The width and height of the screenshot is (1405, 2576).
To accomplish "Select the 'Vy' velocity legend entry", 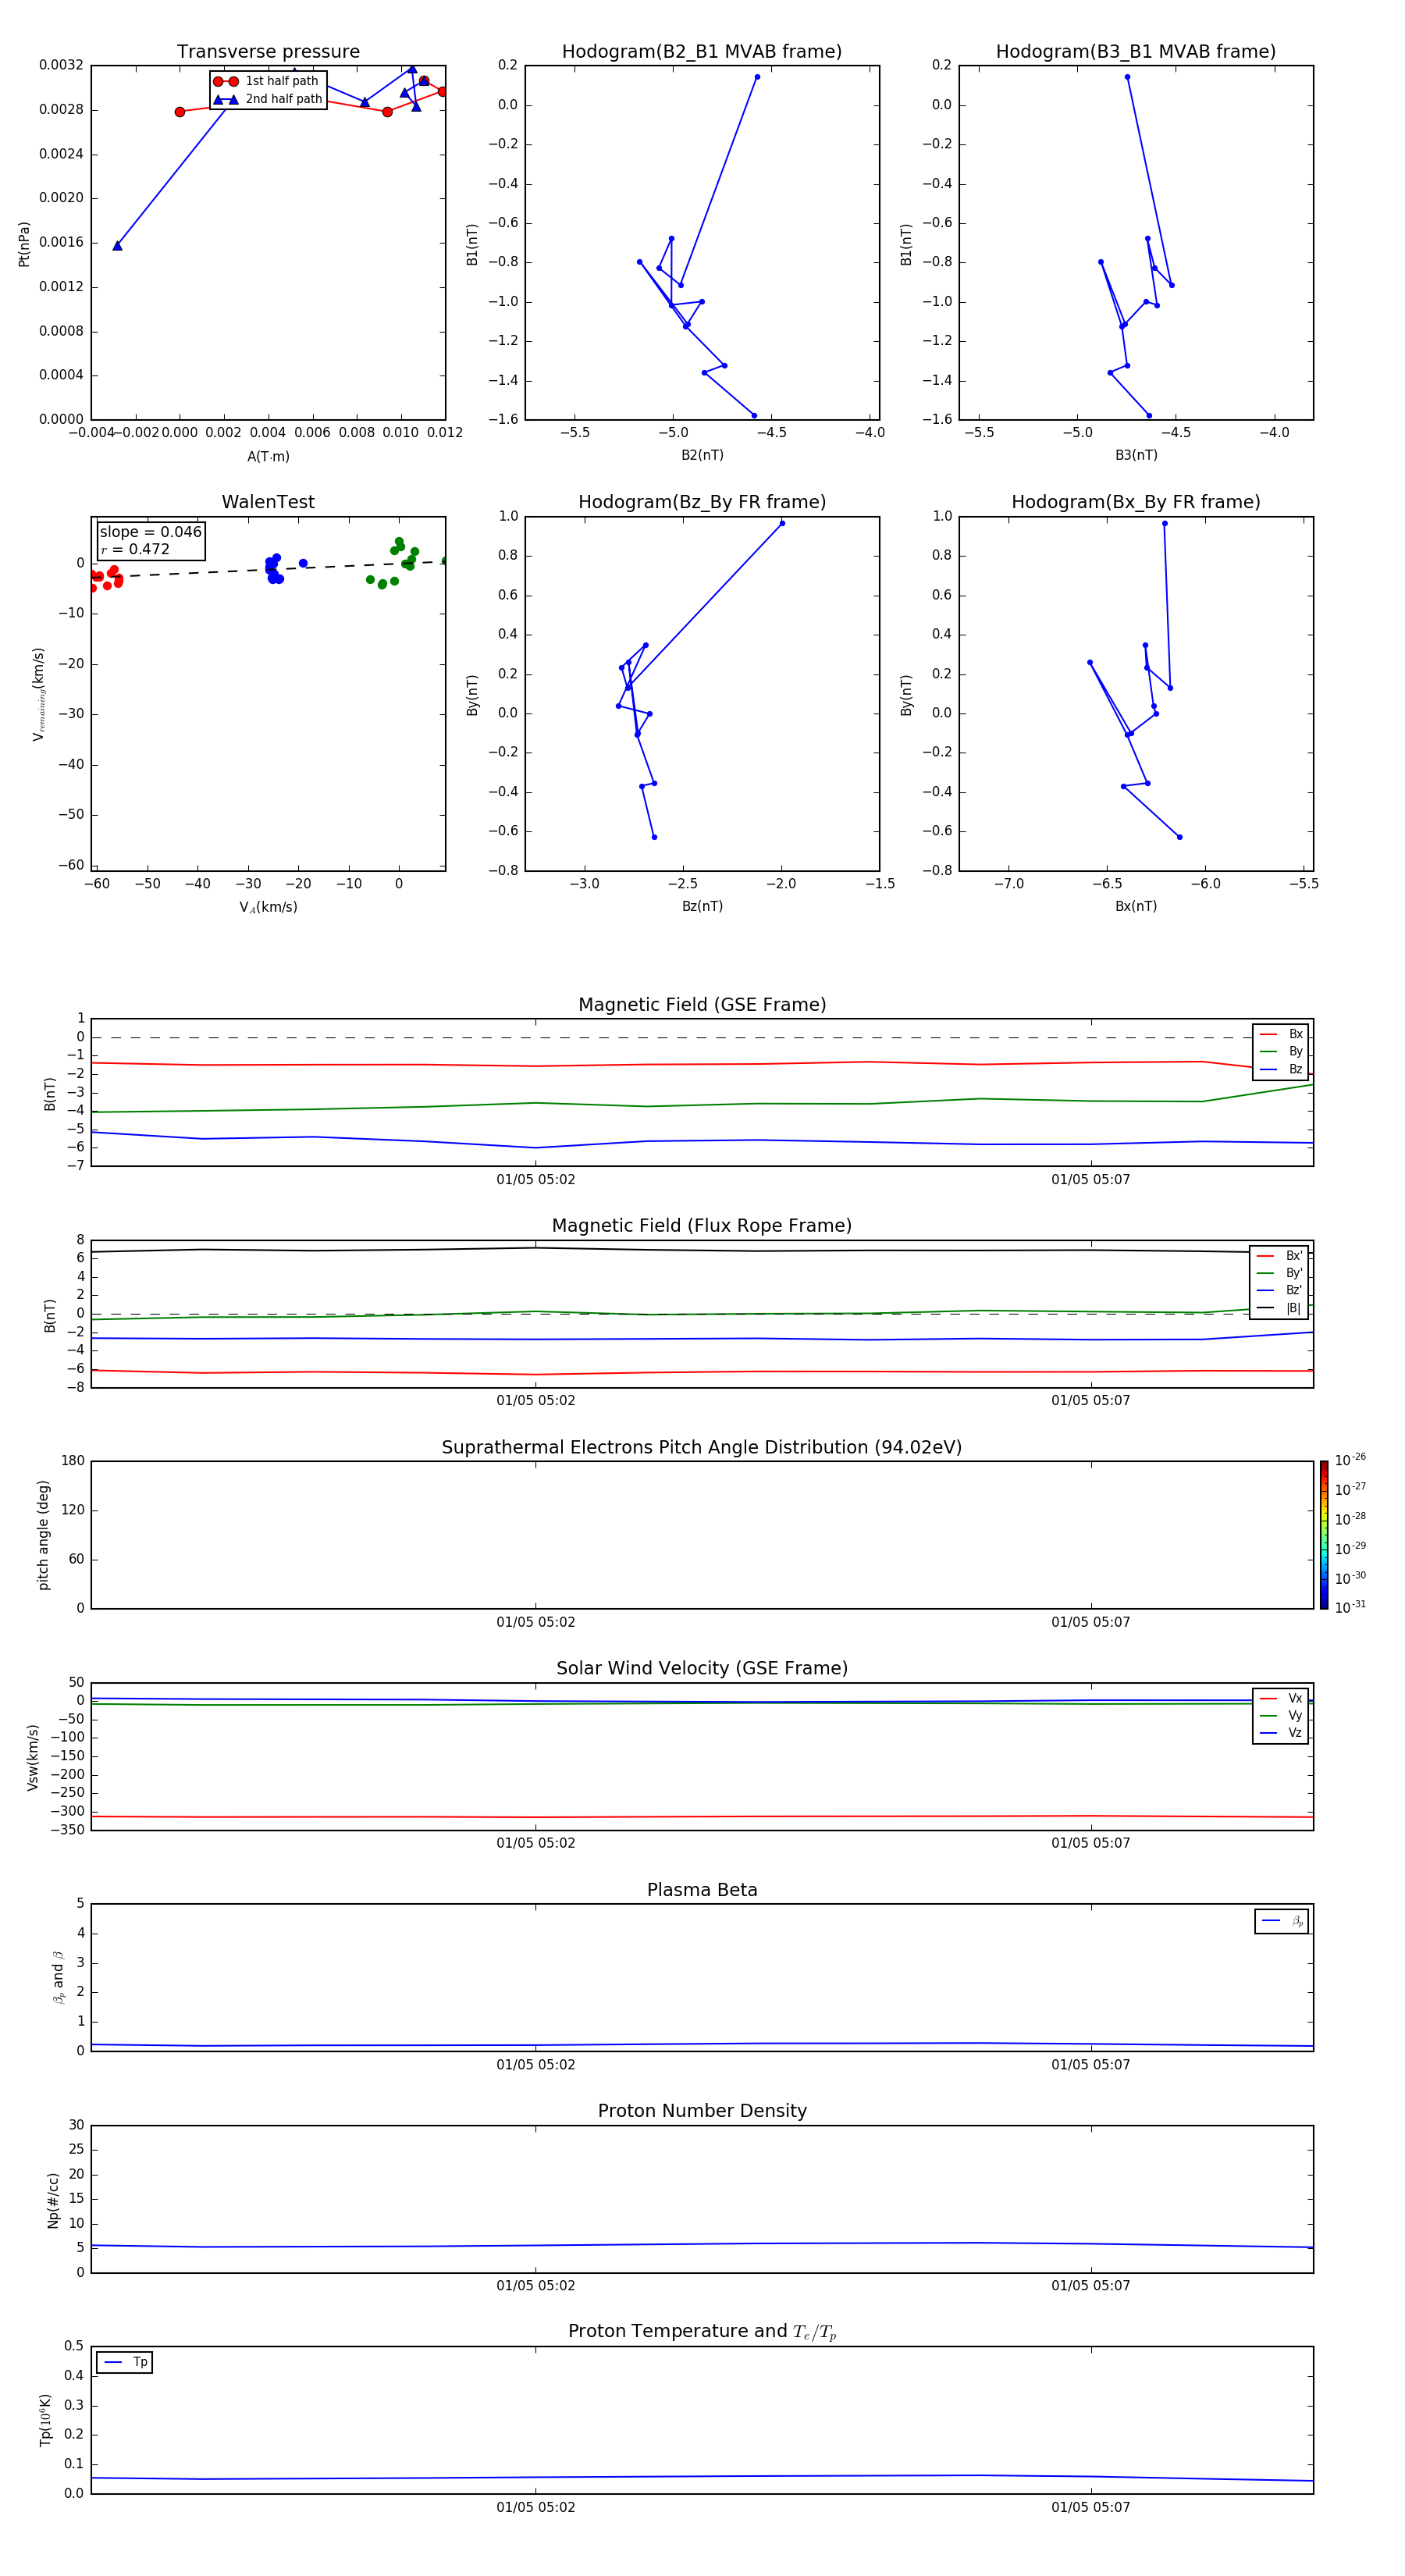I will tap(1281, 1715).
